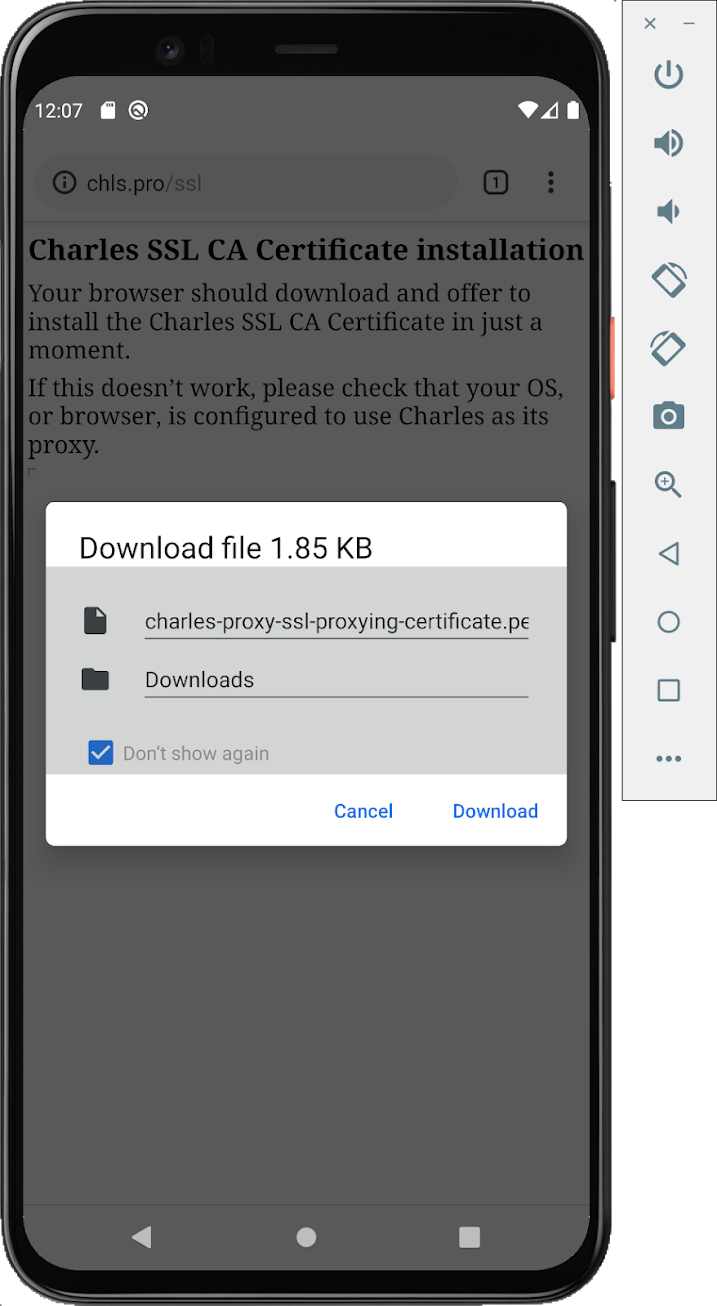This screenshot has height=1306, width=717.
Task: Click the emulator back triangle icon
Action: [x=668, y=553]
